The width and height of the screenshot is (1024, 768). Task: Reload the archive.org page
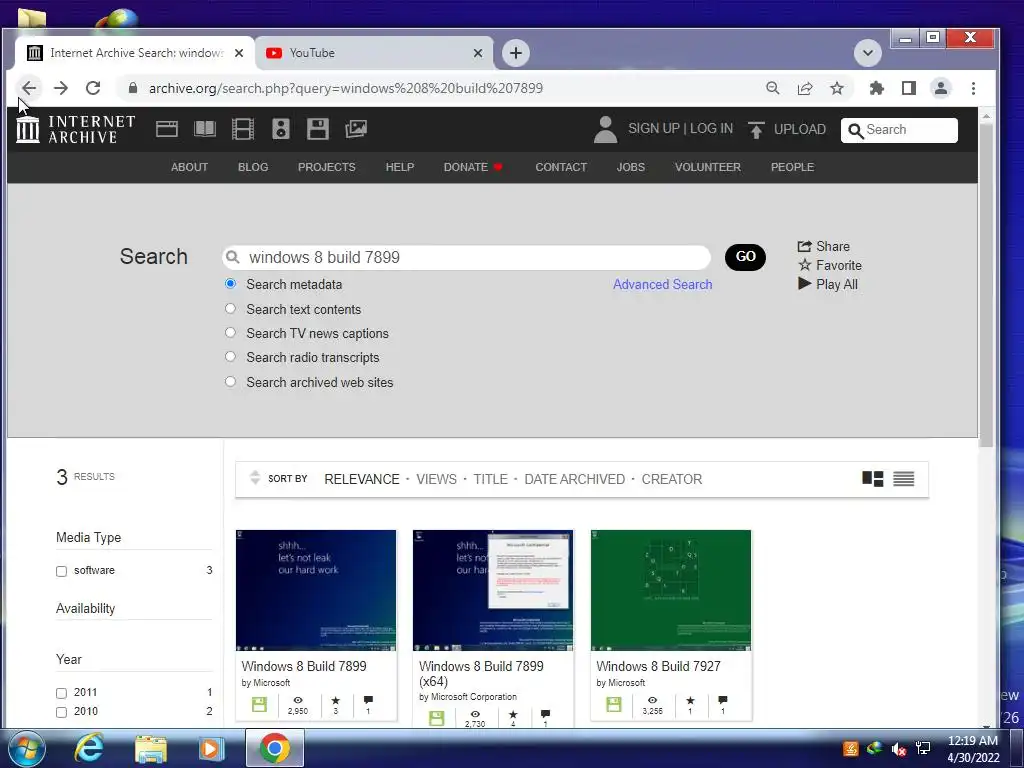coord(93,88)
